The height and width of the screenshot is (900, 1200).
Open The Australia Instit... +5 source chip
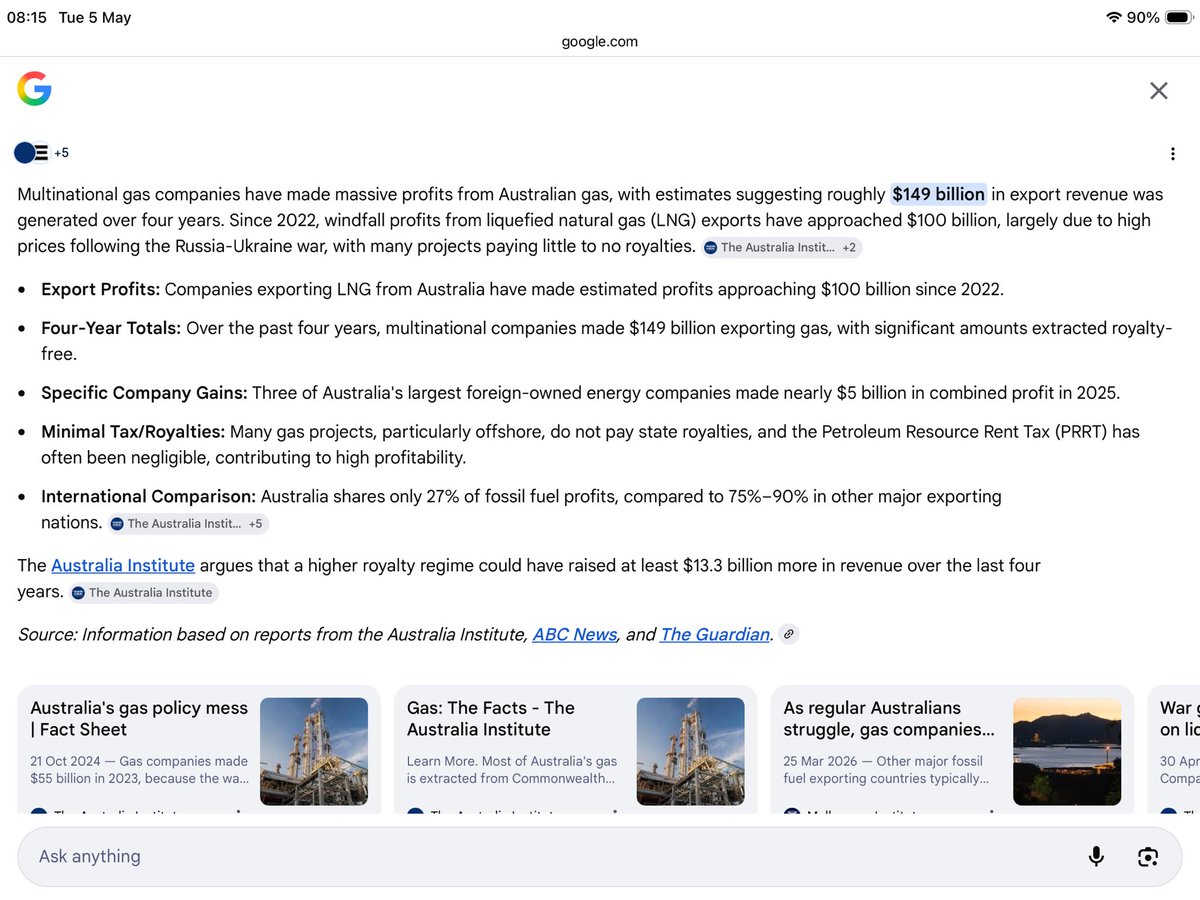coord(188,523)
